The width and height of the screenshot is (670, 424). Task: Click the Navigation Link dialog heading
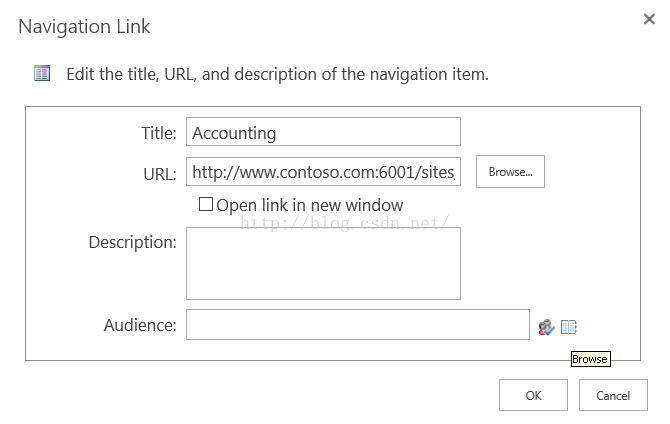point(84,26)
